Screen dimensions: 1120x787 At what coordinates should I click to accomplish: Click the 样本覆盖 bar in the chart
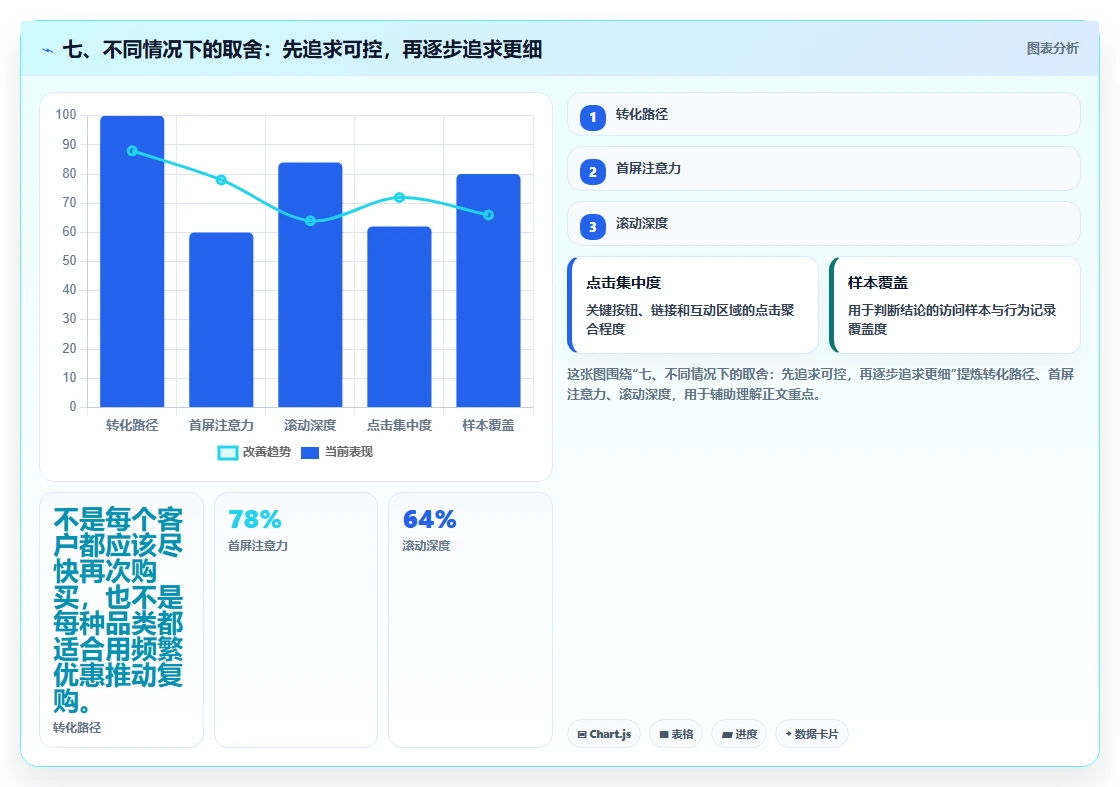coord(489,291)
